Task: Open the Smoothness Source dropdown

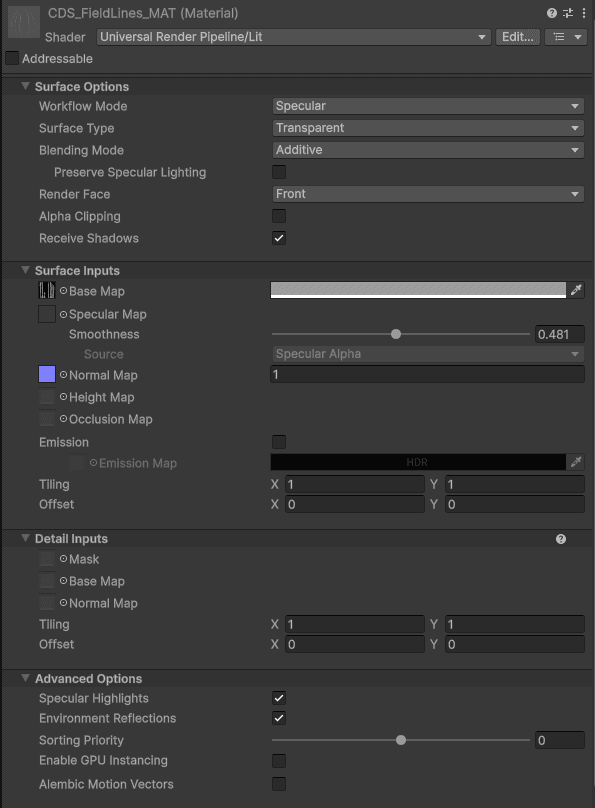Action: pyautogui.click(x=428, y=354)
